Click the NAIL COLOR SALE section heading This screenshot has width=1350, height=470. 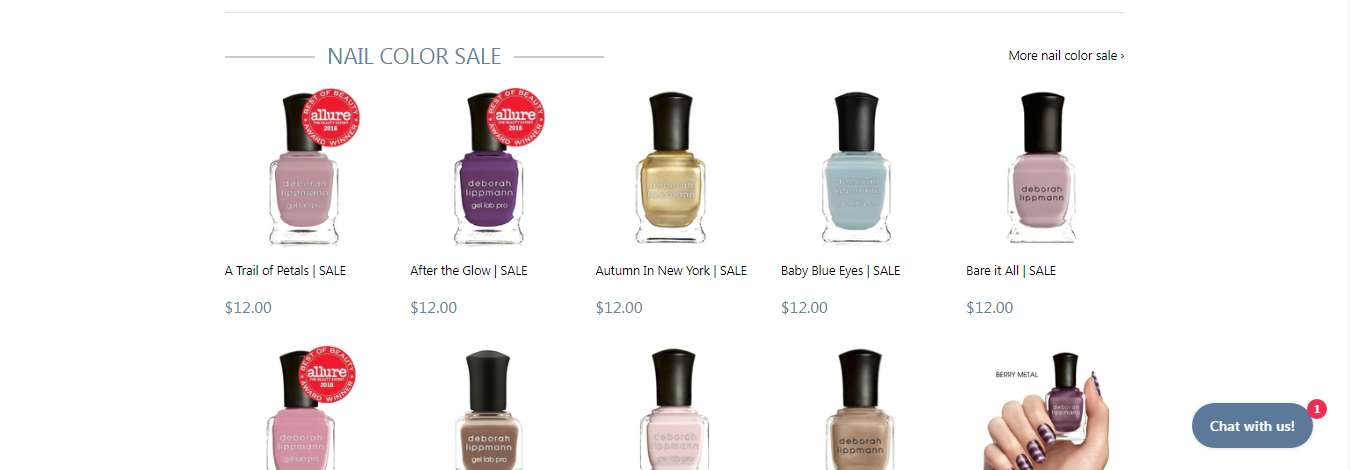[x=414, y=56]
